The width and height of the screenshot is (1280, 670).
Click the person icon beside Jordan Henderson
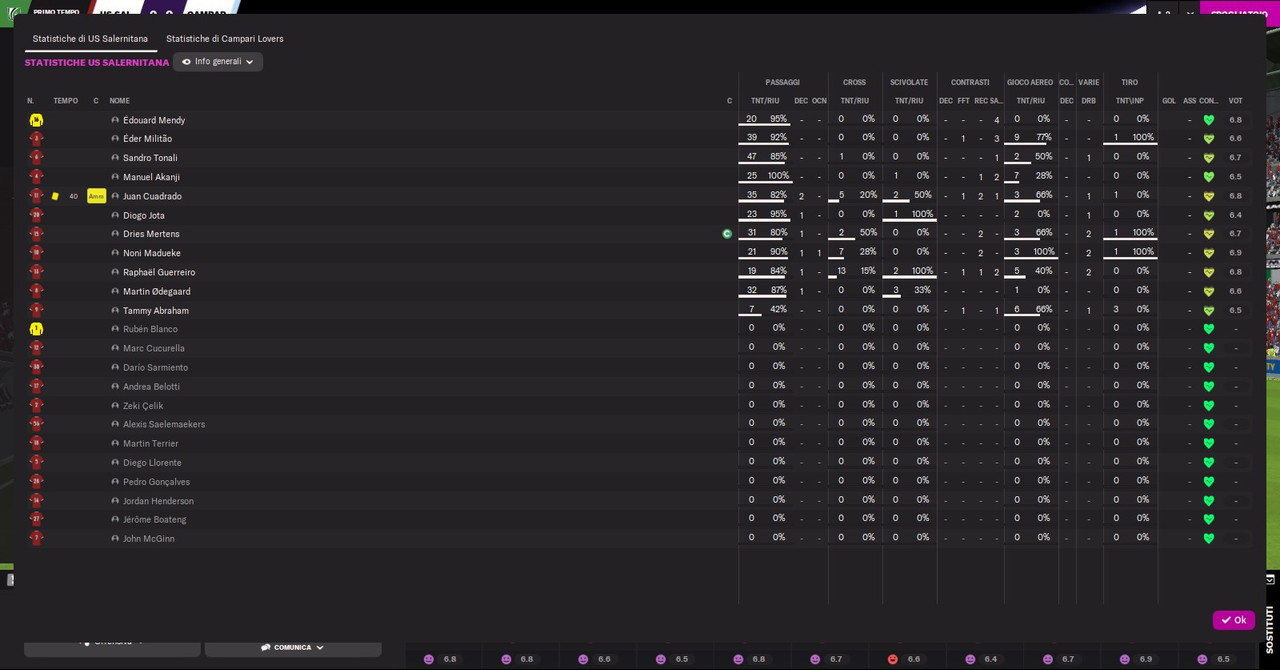(x=115, y=501)
